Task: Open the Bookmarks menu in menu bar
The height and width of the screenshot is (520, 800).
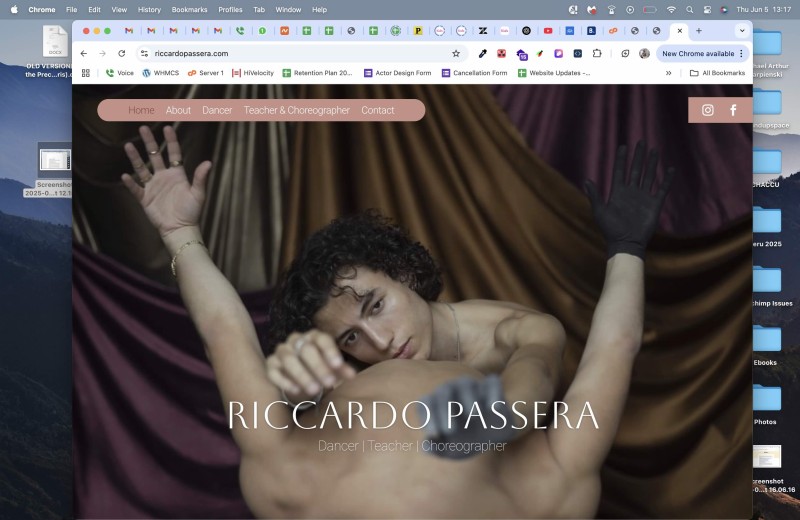Action: (x=189, y=9)
